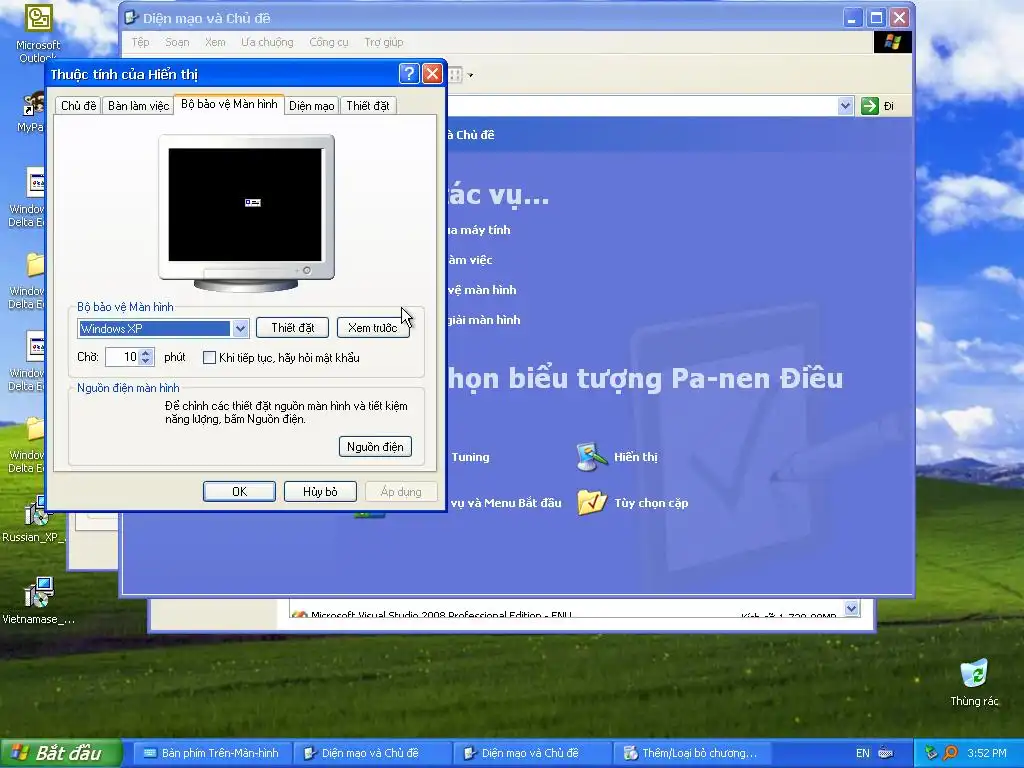The height and width of the screenshot is (768, 1024).
Task: Click the Tùy chọn cặp folder icon
Action: (x=592, y=503)
